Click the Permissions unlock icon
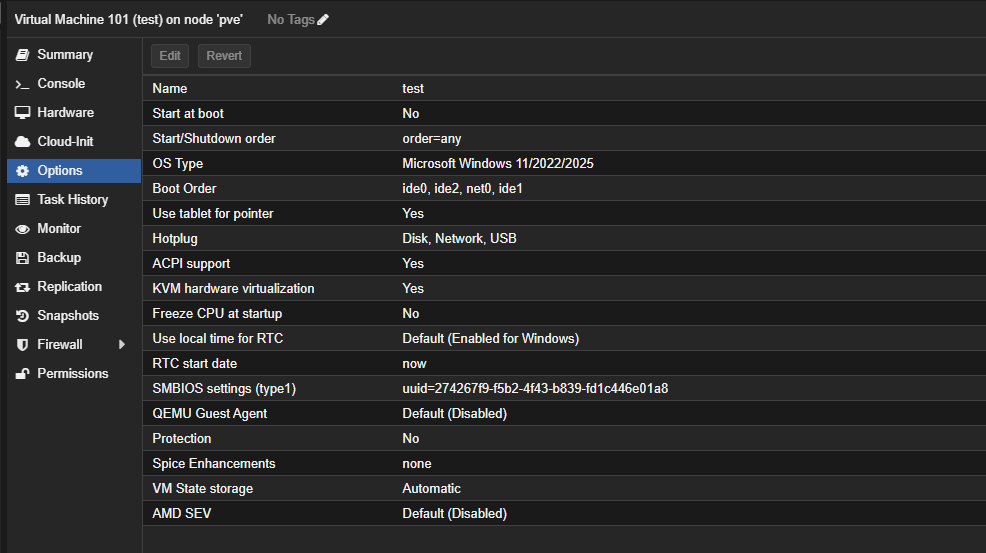 pyautogui.click(x=22, y=374)
